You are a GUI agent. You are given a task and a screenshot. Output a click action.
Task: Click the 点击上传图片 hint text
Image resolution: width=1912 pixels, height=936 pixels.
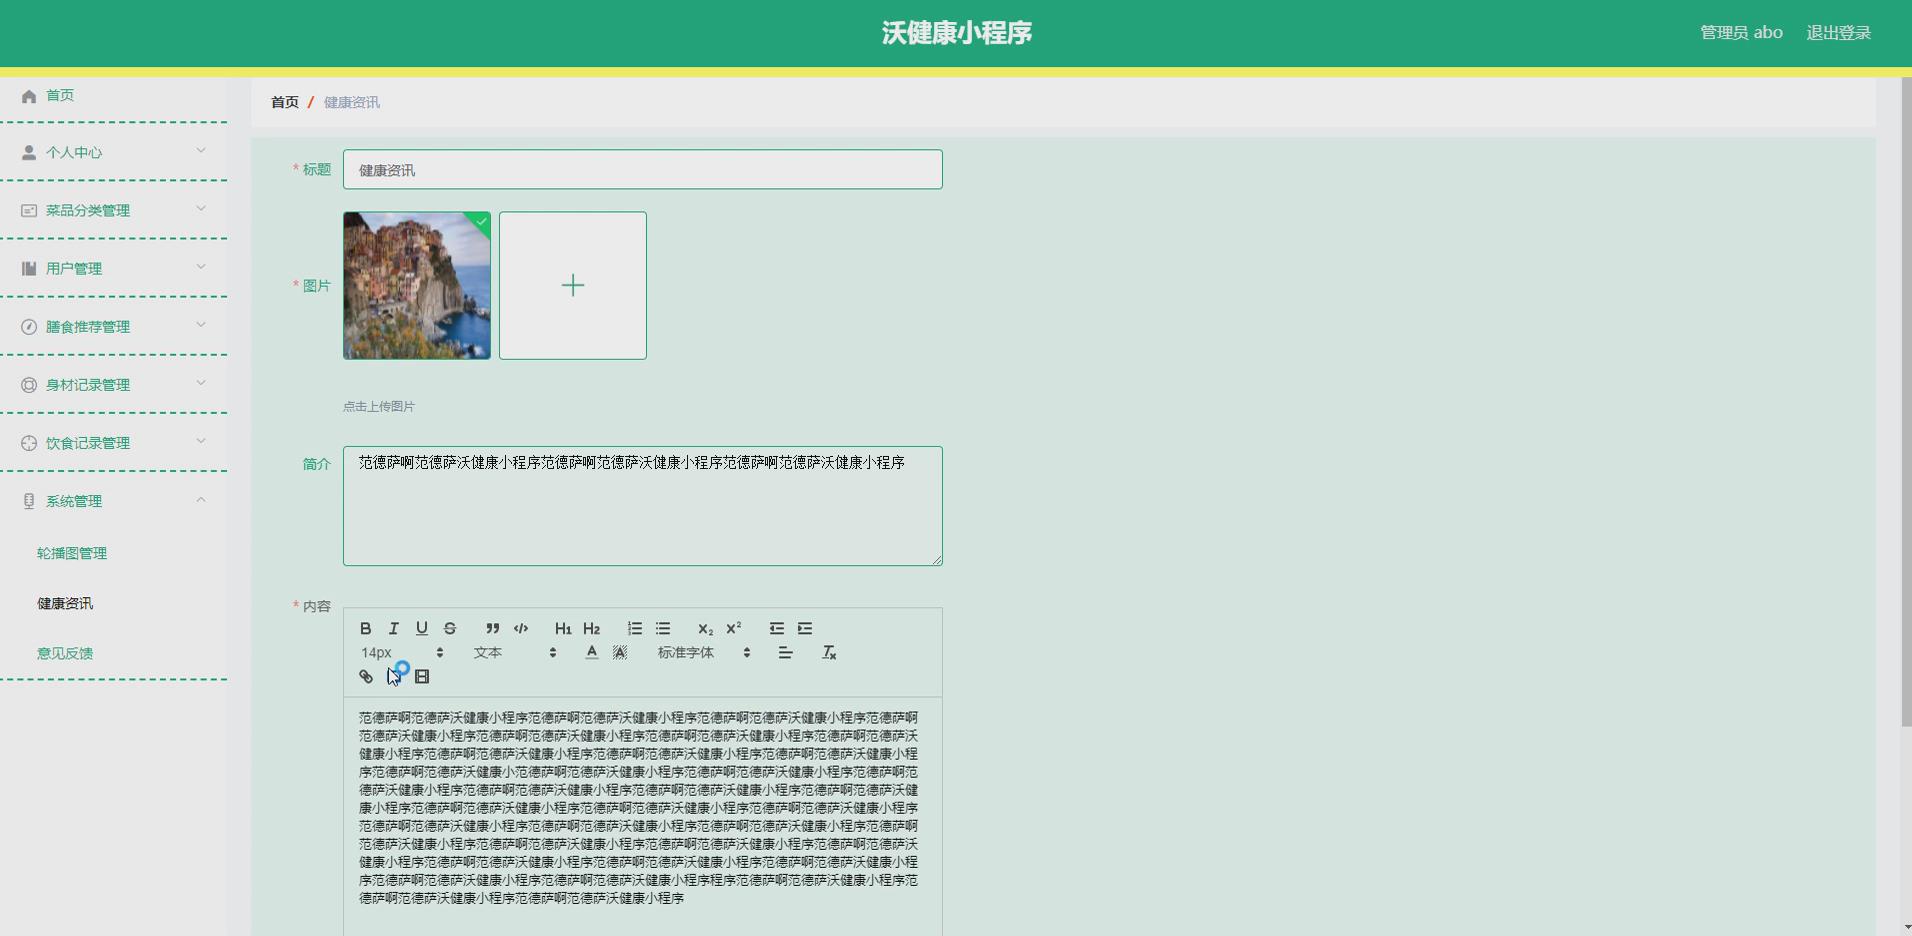click(379, 406)
